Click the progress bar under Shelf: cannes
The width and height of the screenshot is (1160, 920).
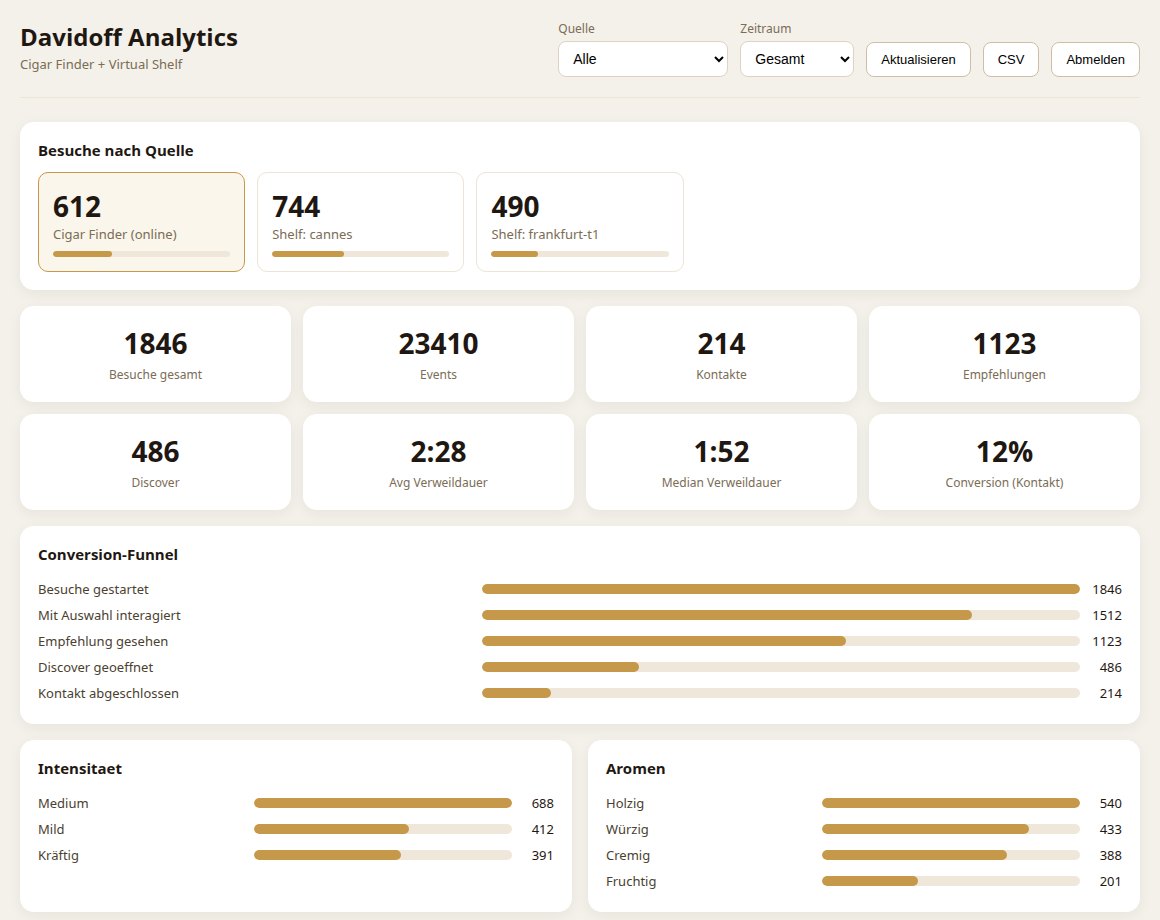tap(360, 254)
